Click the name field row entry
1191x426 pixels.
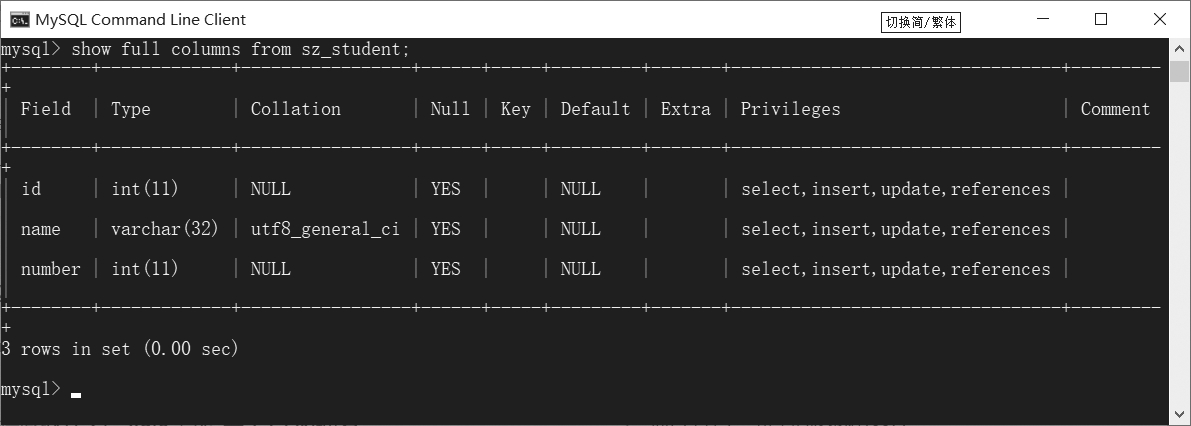tap(41, 229)
